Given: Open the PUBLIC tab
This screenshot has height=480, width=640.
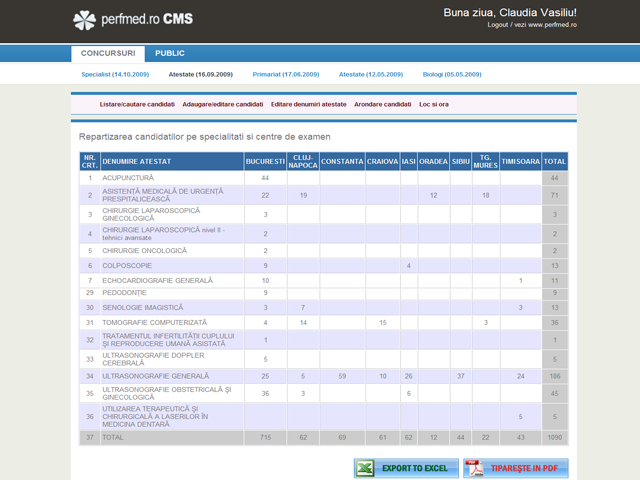Looking at the screenshot, I should (x=170, y=53).
